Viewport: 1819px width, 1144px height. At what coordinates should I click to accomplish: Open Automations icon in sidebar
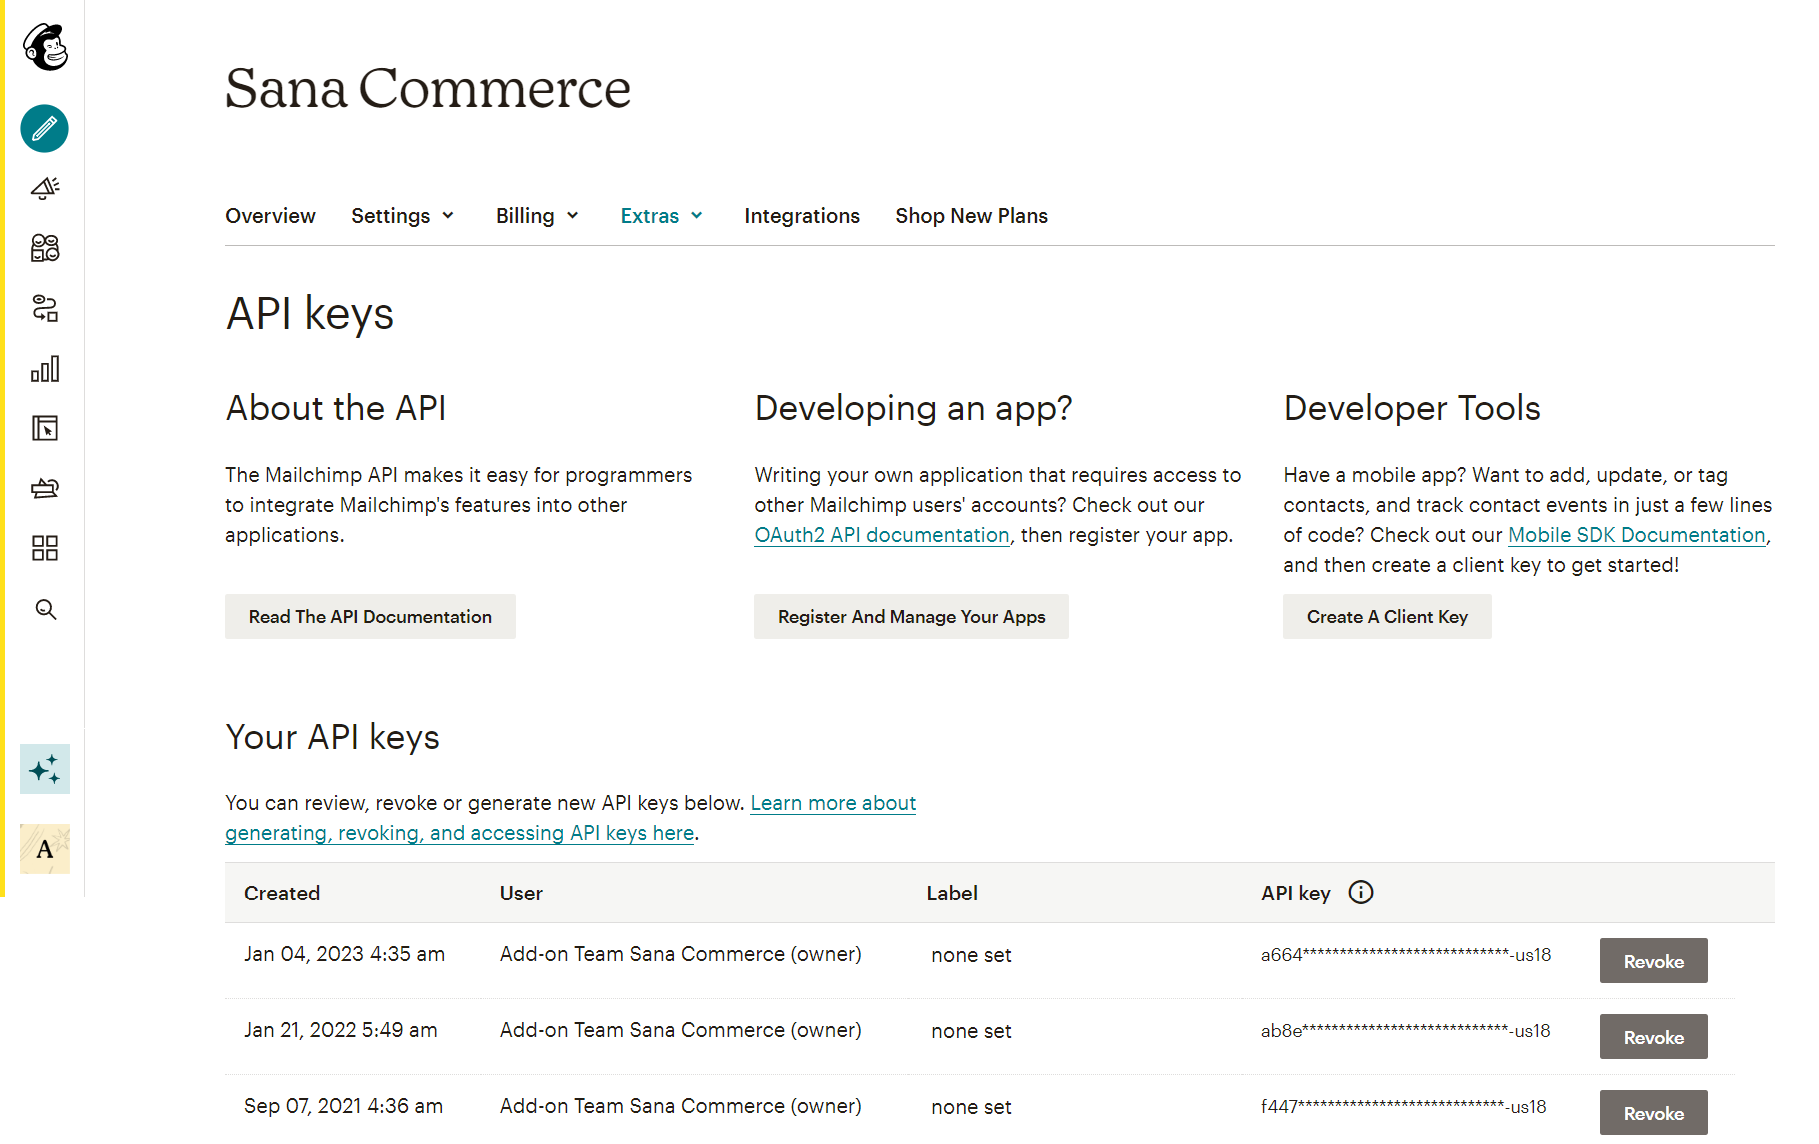click(x=45, y=308)
